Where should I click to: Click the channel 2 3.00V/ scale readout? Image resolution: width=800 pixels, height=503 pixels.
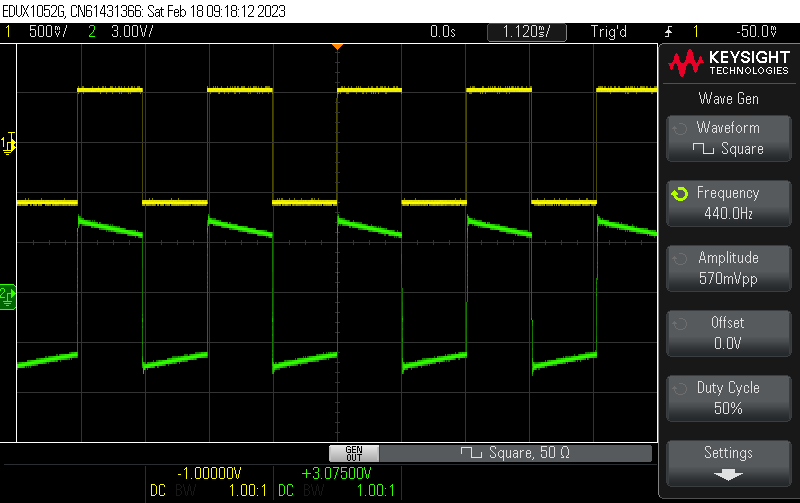(132, 32)
